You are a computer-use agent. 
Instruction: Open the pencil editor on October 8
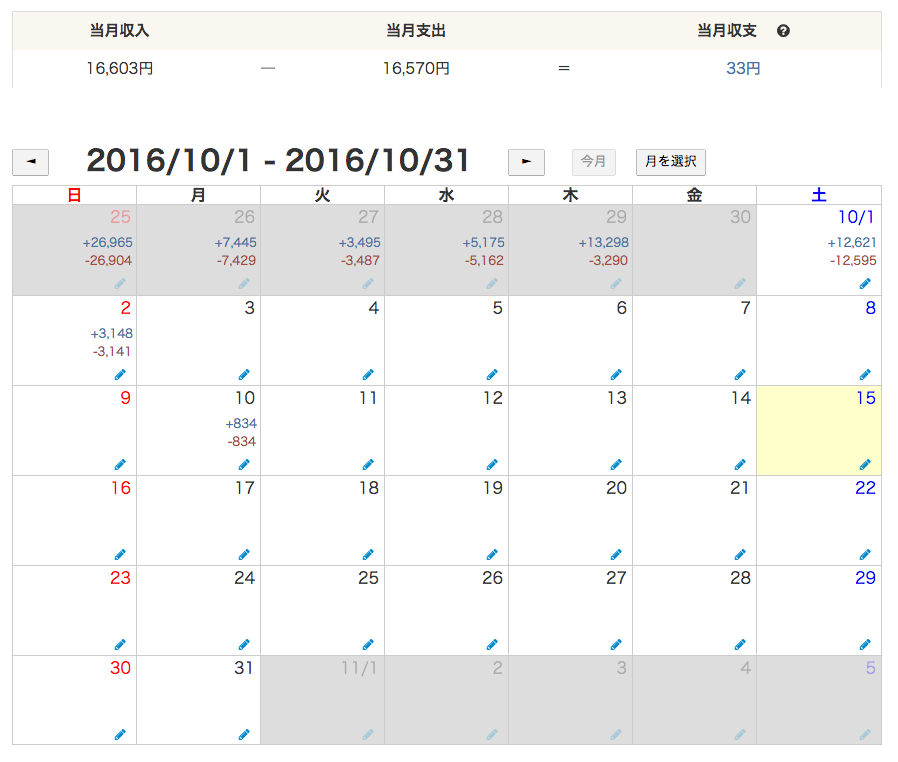[x=864, y=373]
